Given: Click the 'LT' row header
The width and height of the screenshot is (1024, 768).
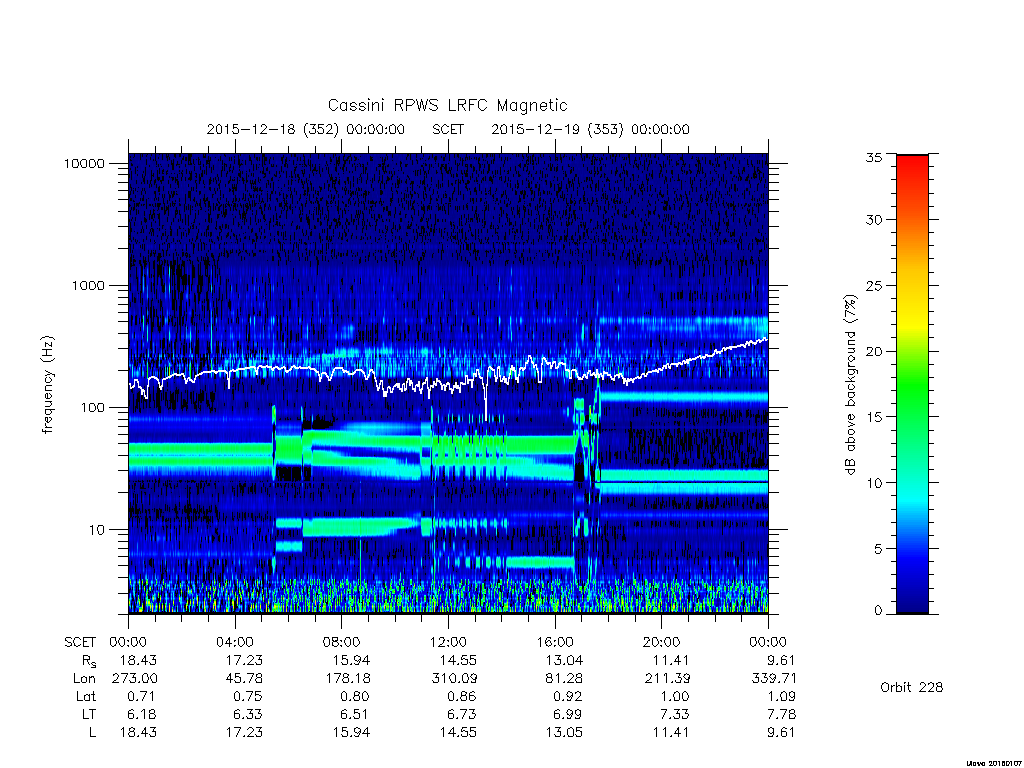Looking at the screenshot, I should [89, 714].
